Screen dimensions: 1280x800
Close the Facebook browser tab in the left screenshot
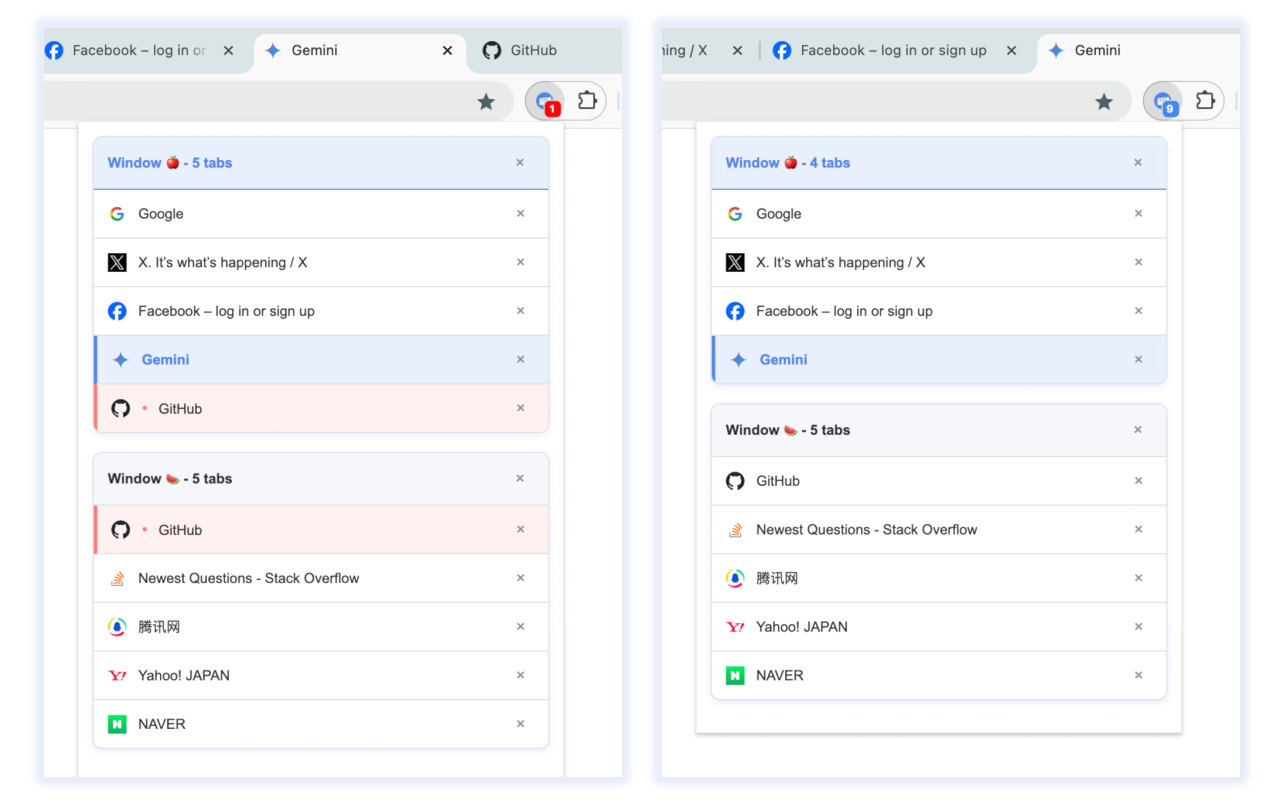[228, 50]
